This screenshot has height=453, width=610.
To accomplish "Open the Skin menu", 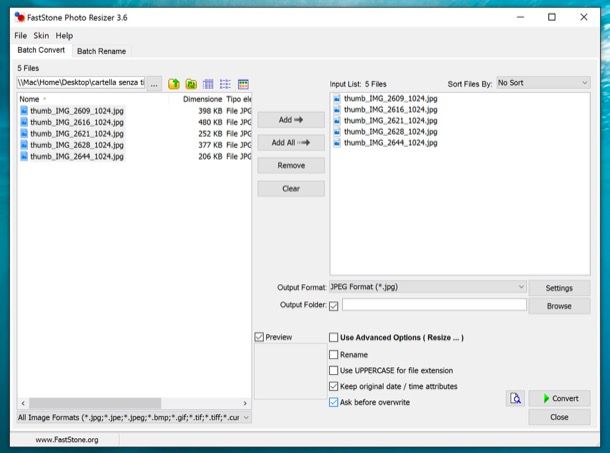I will click(x=41, y=36).
